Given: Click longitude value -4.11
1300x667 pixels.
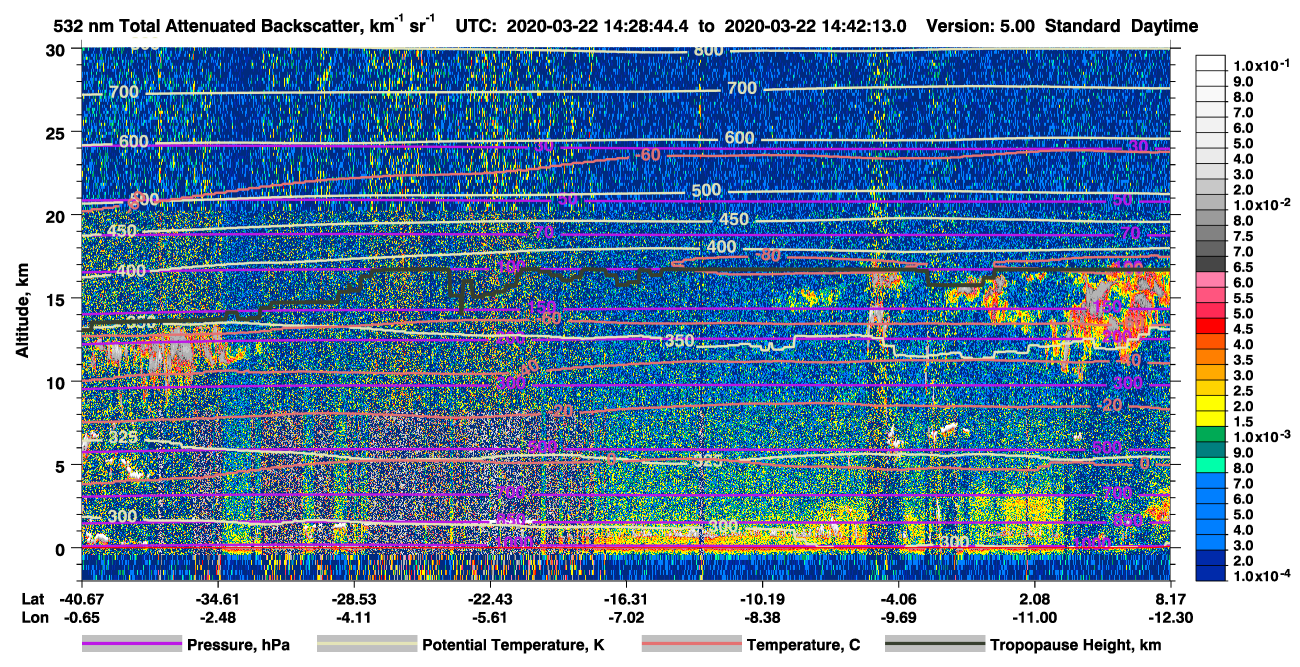Looking at the screenshot, I should [x=354, y=618].
